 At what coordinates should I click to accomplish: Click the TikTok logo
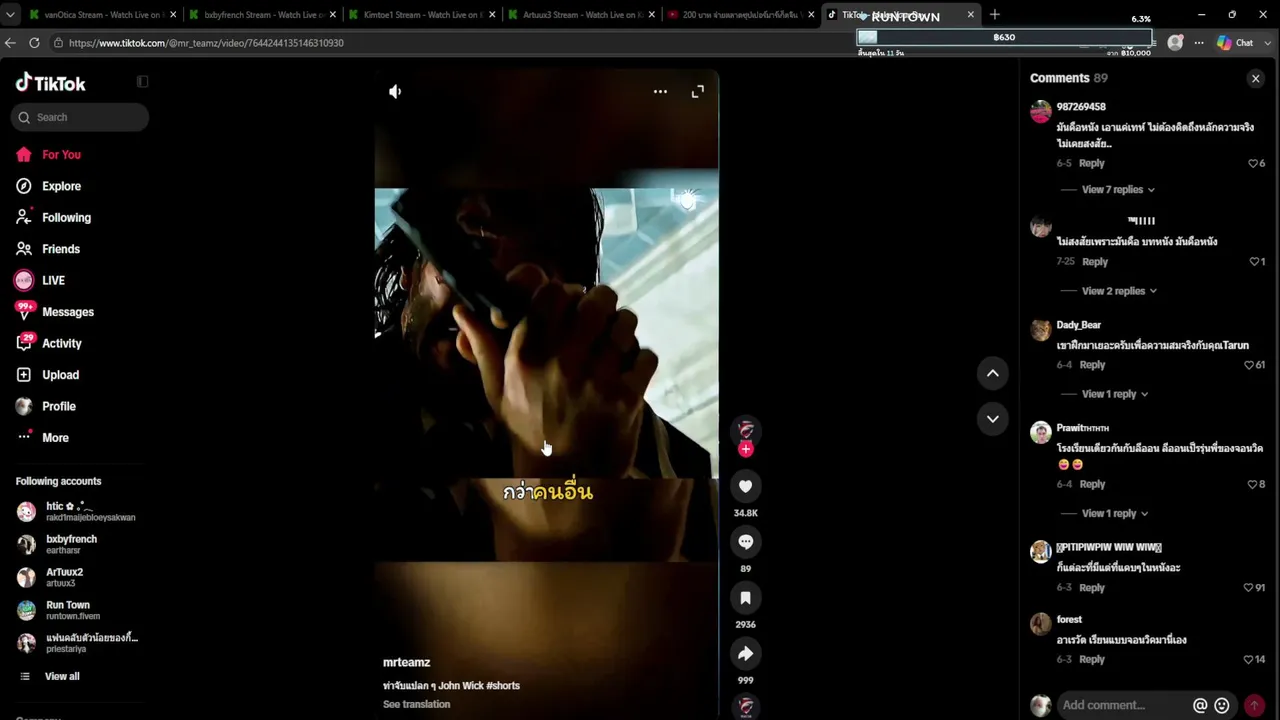click(x=51, y=83)
